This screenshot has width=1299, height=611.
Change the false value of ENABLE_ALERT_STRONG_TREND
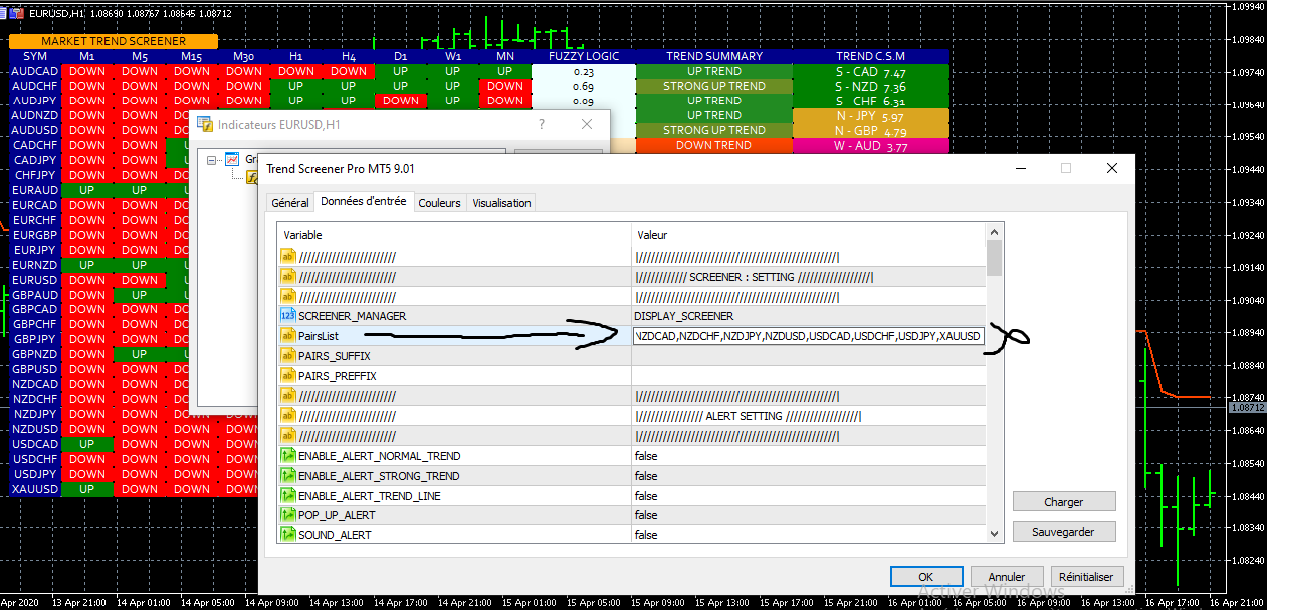click(808, 476)
